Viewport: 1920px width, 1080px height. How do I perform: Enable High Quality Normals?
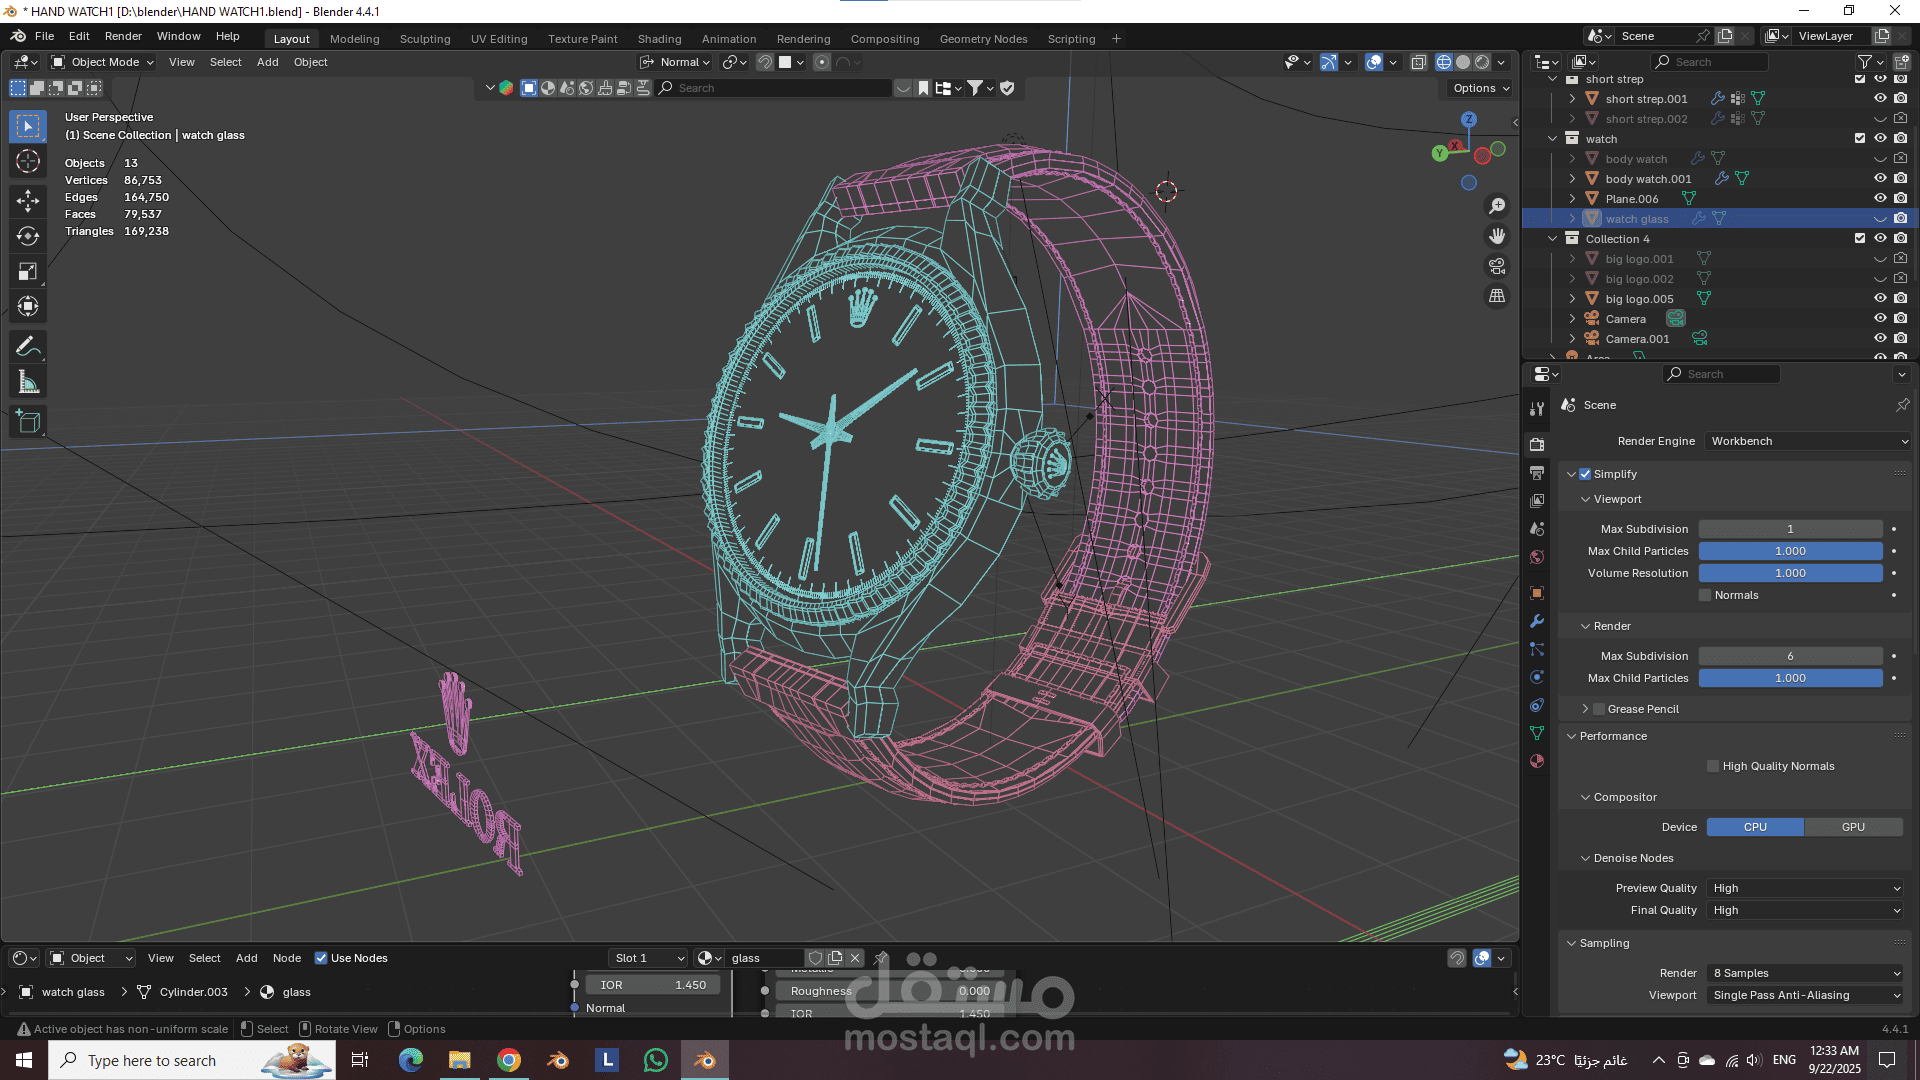click(x=1713, y=766)
